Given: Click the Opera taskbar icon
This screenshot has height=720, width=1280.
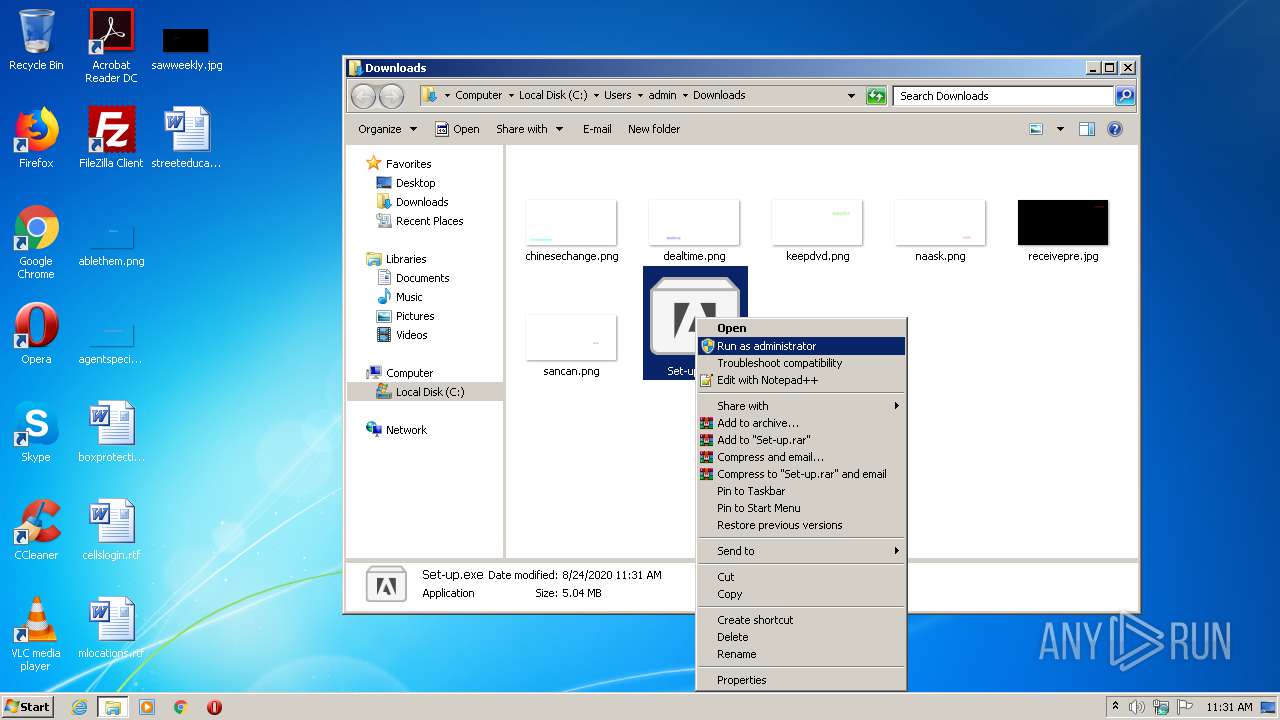Looking at the screenshot, I should tap(214, 707).
